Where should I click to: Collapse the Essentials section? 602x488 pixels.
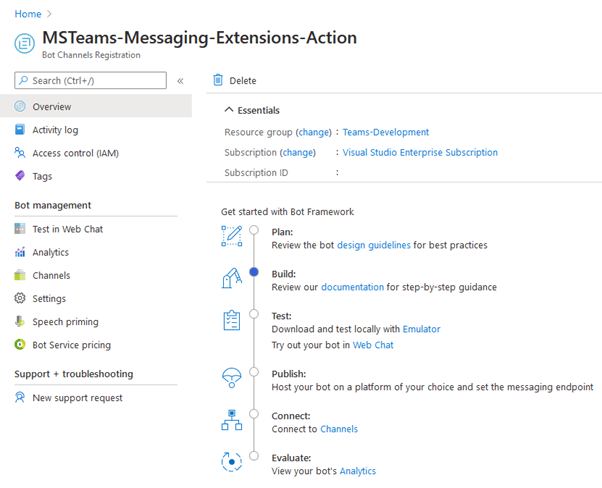tap(229, 110)
